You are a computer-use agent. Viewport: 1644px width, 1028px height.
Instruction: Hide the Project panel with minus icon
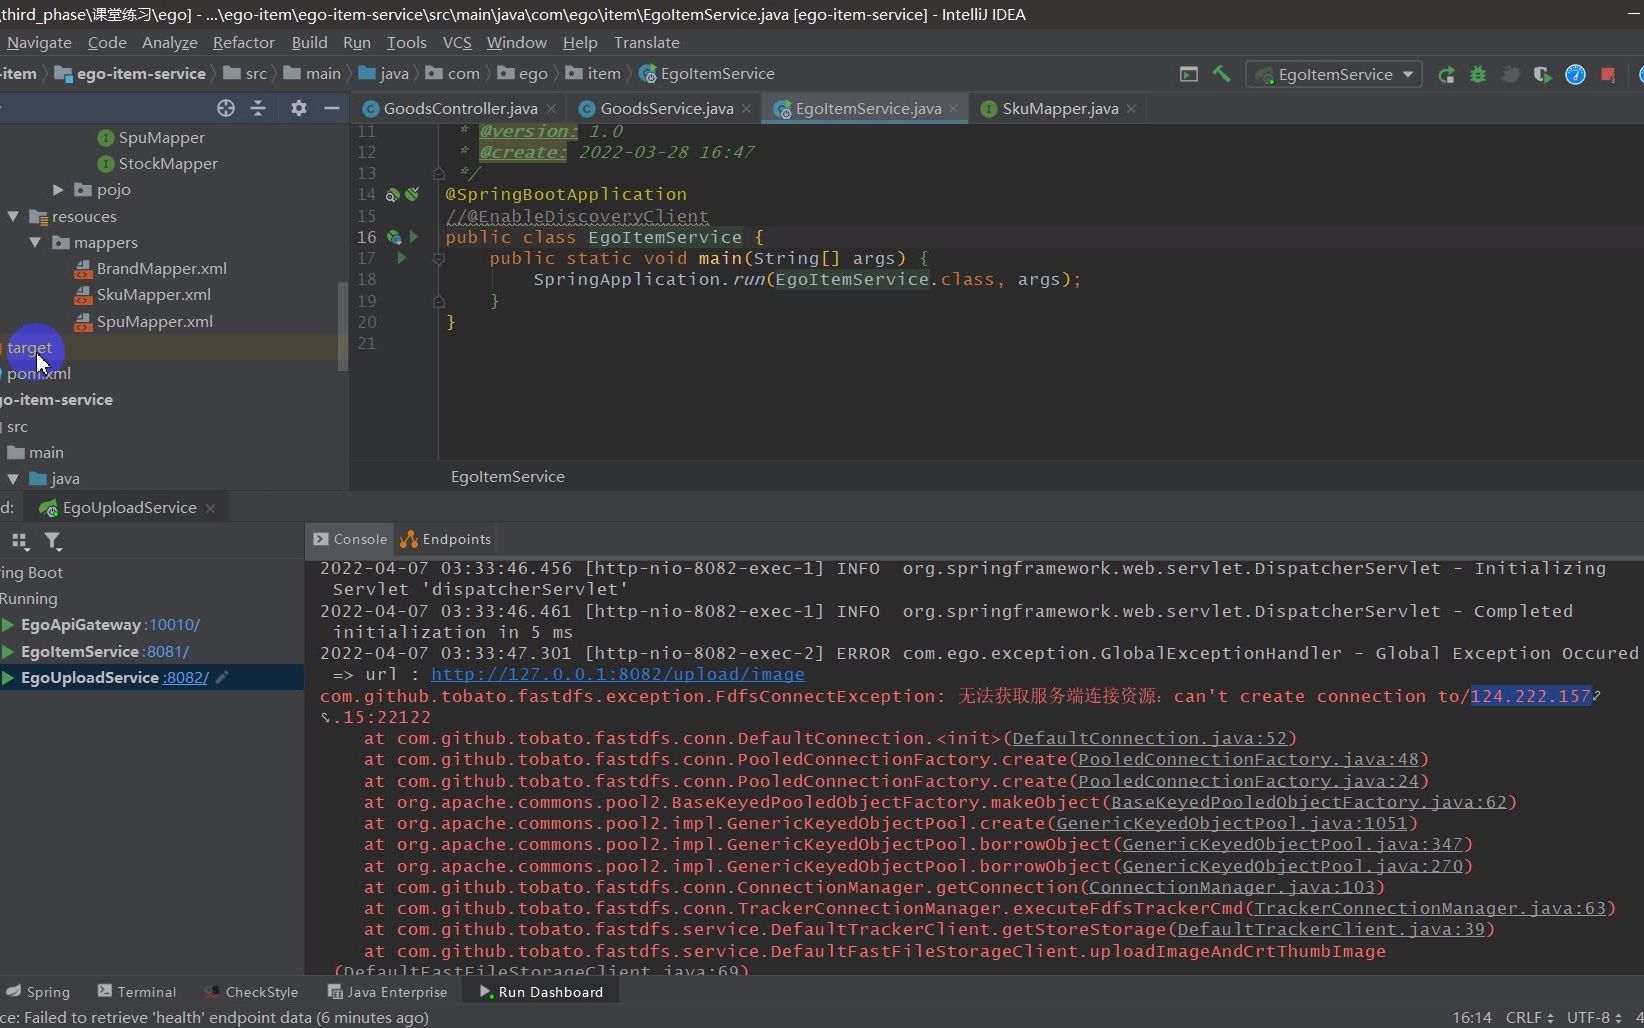[331, 108]
